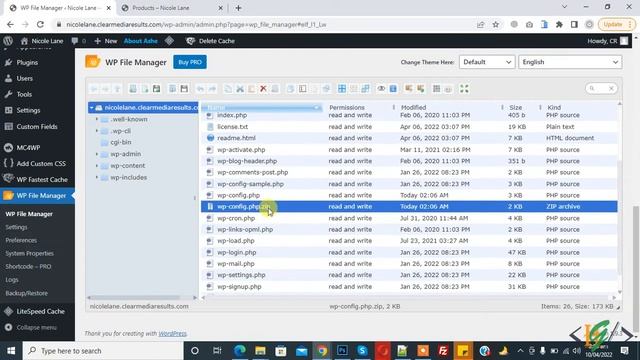Click Delete Cache in admin bar
Viewport: 640px width, 360px height.
click(210, 41)
